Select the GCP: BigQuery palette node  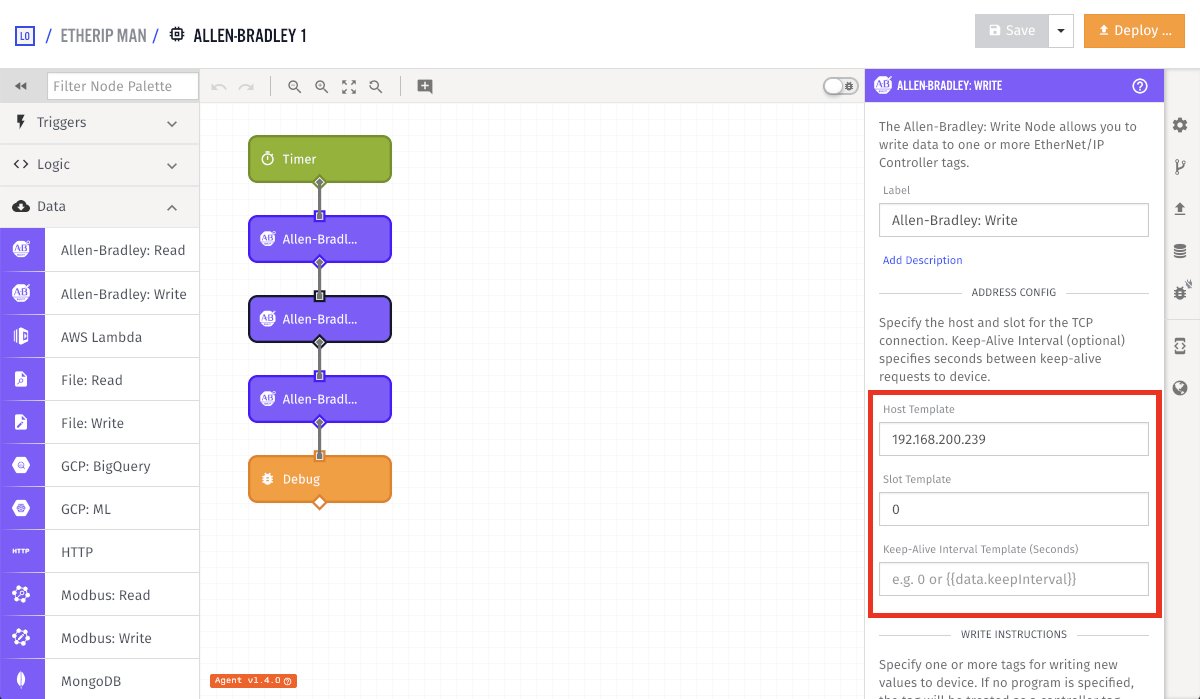[100, 466]
